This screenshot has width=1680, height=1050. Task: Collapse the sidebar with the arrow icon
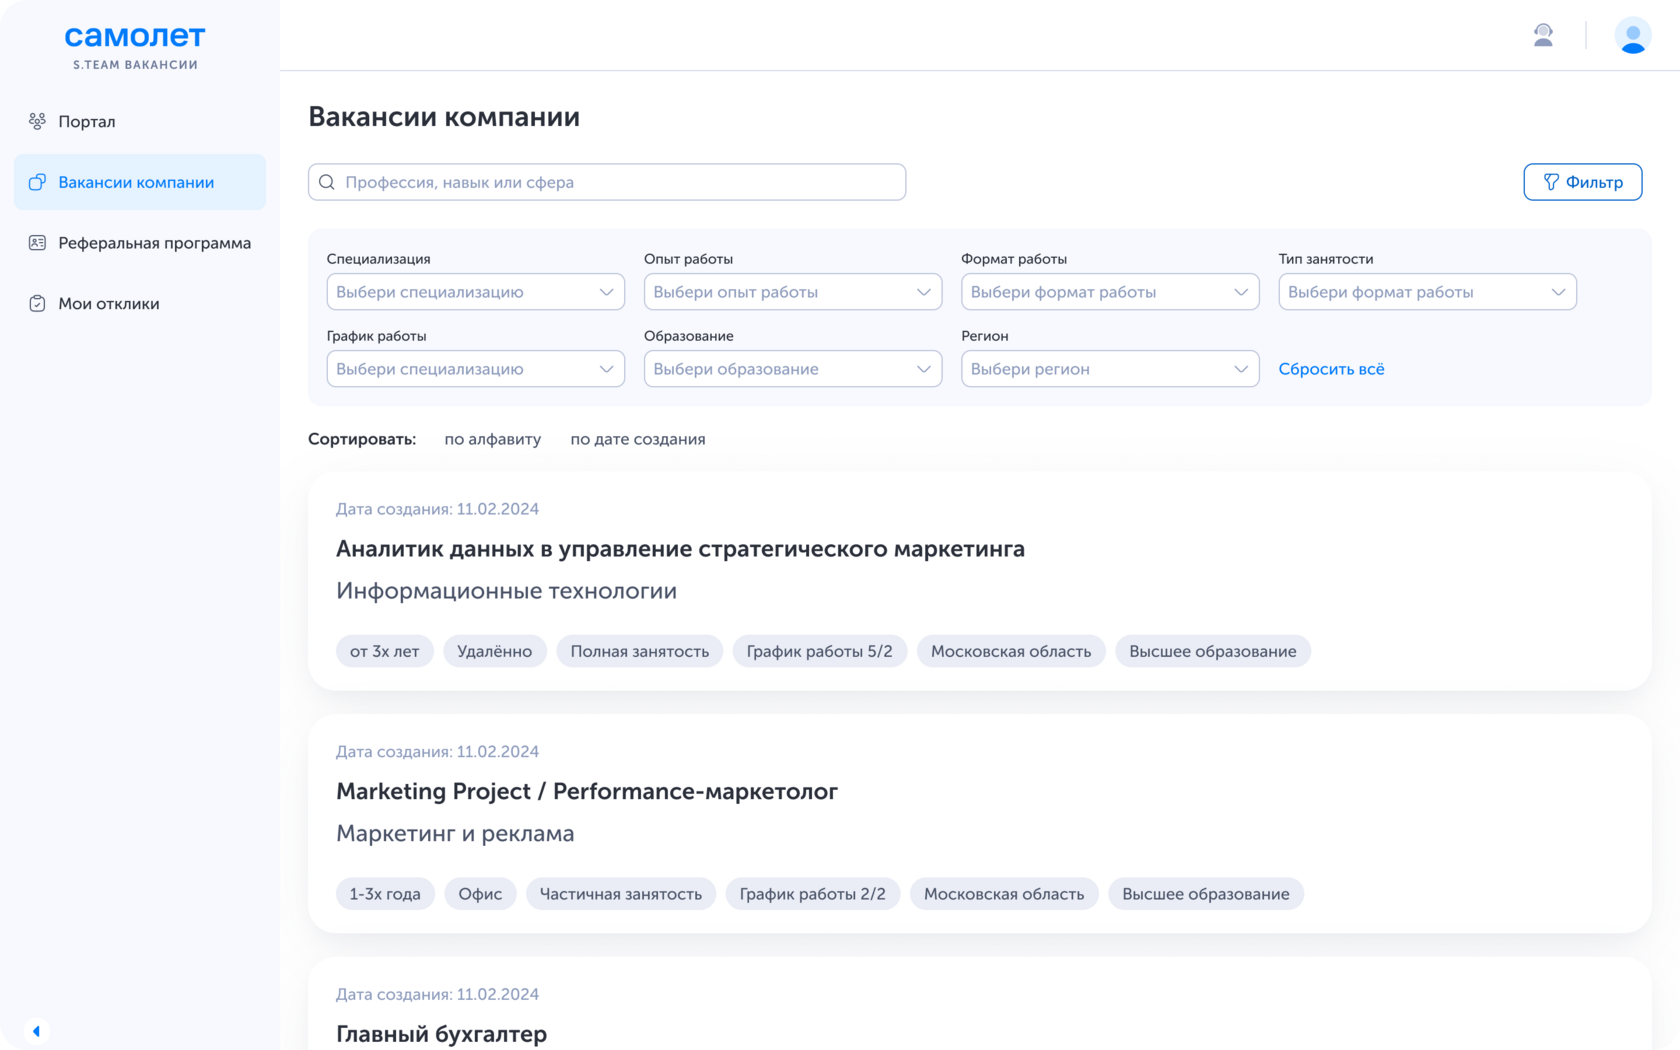click(x=36, y=1031)
